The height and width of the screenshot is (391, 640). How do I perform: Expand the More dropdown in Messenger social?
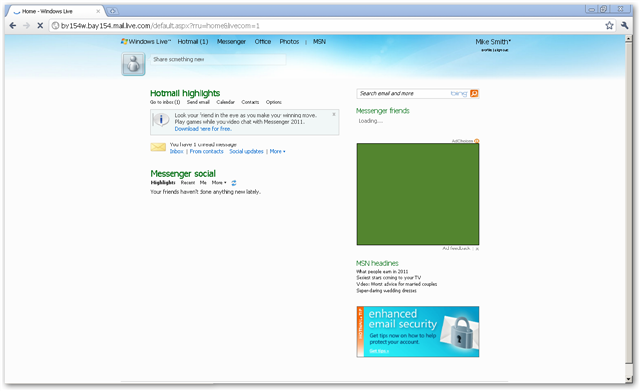coord(219,183)
